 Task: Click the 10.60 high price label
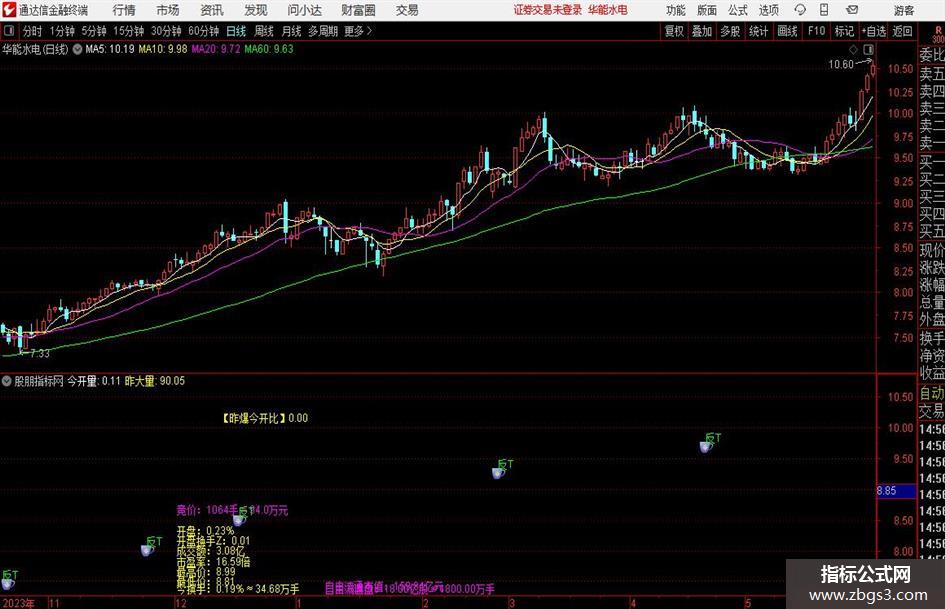click(x=841, y=65)
